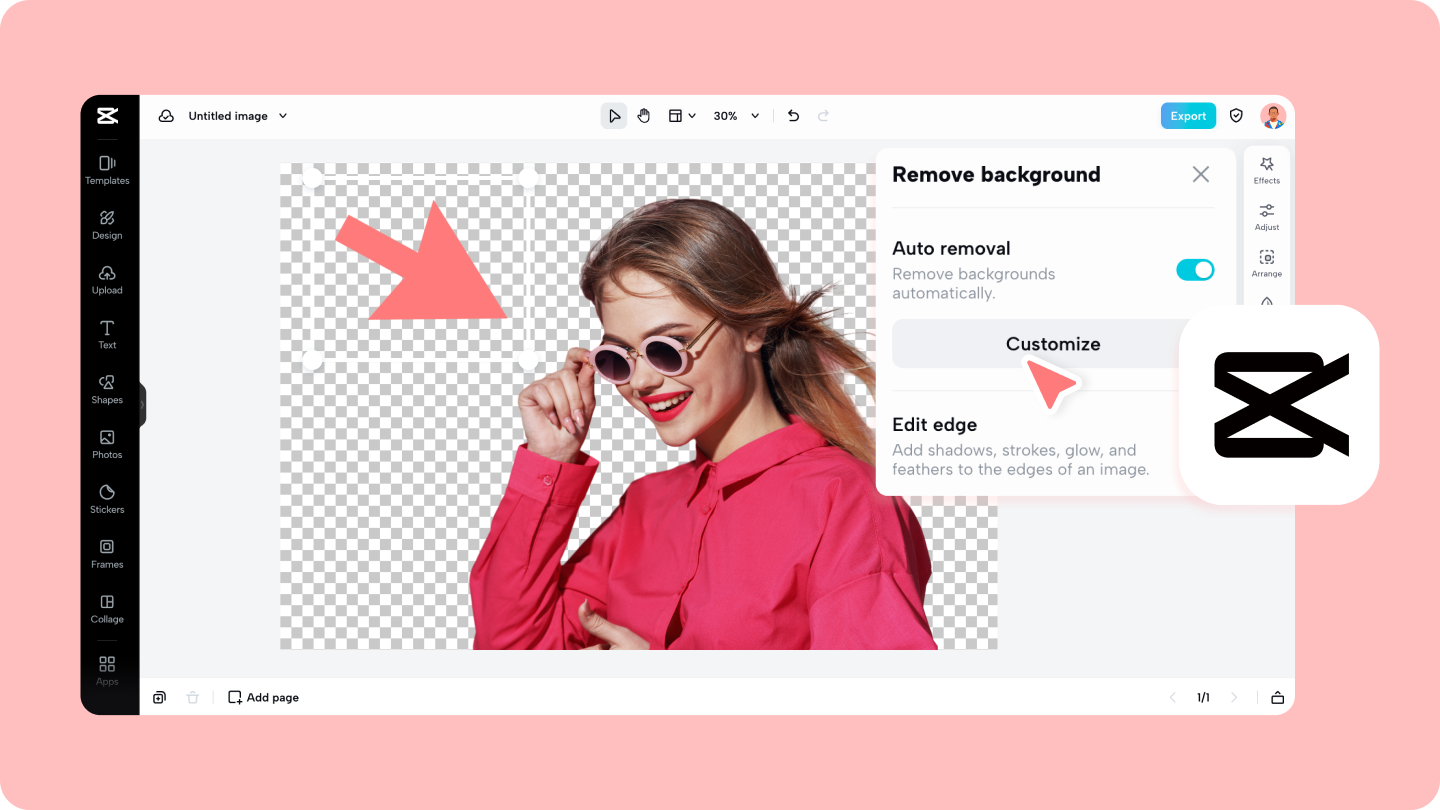
Task: Open the Shapes panel
Action: pyautogui.click(x=107, y=390)
